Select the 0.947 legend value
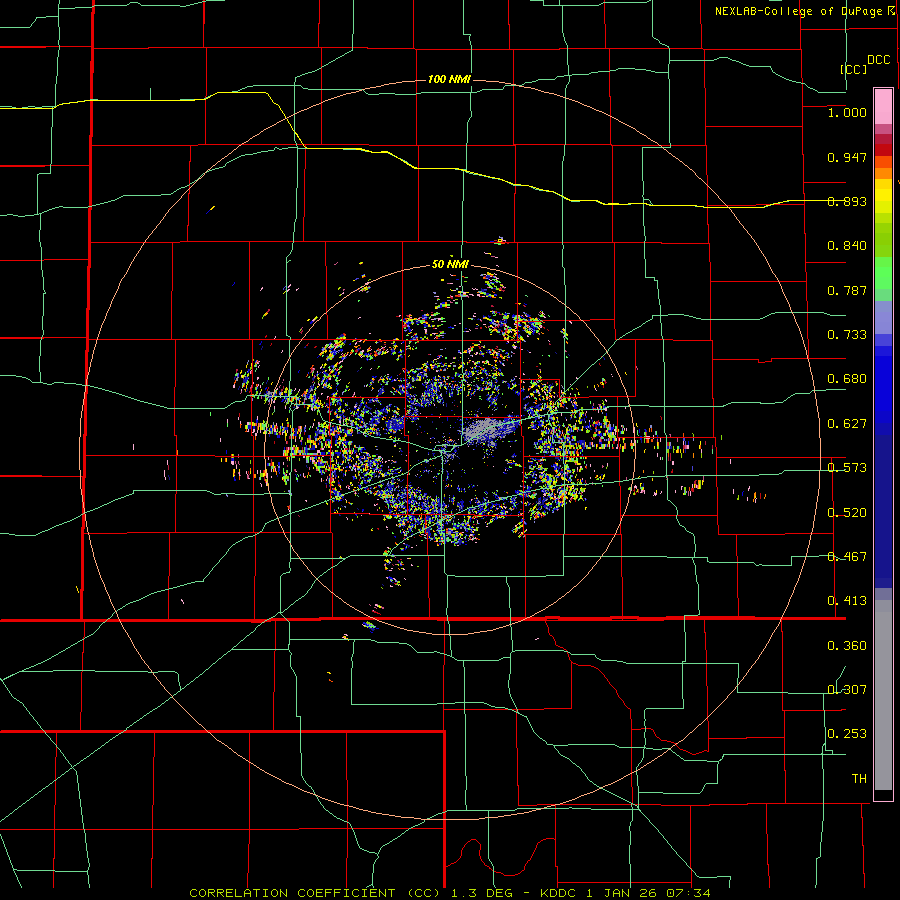The image size is (900, 900). pos(847,157)
